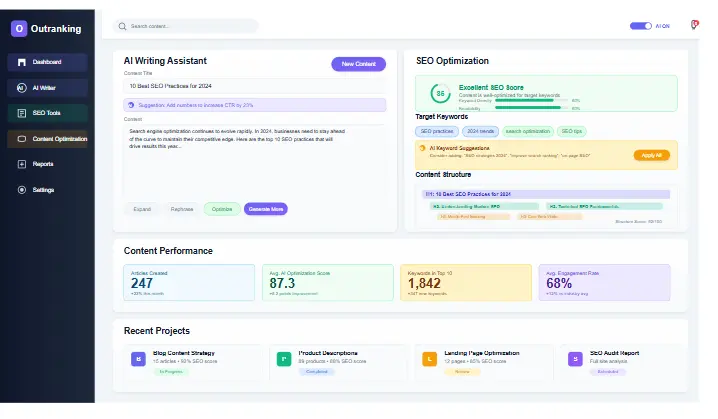718x419 pixels.
Task: Click the 'In Progress' status badge
Action: pos(171,372)
